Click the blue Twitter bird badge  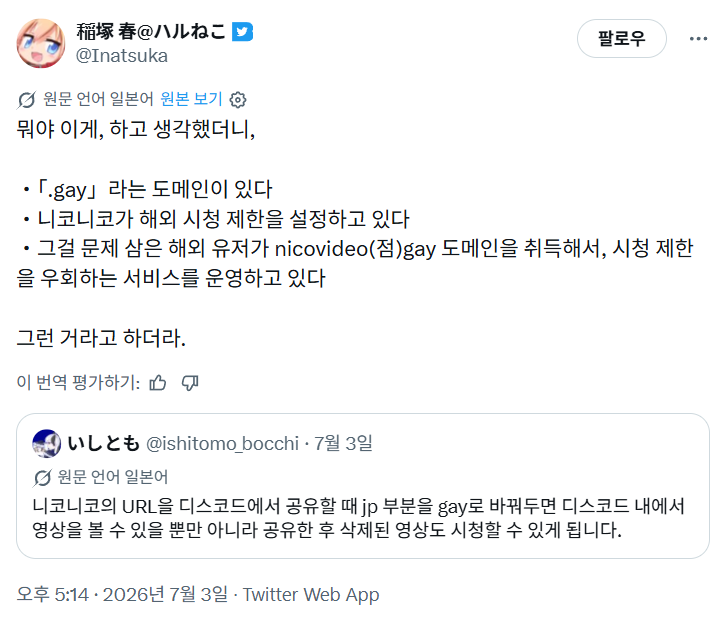(242, 32)
